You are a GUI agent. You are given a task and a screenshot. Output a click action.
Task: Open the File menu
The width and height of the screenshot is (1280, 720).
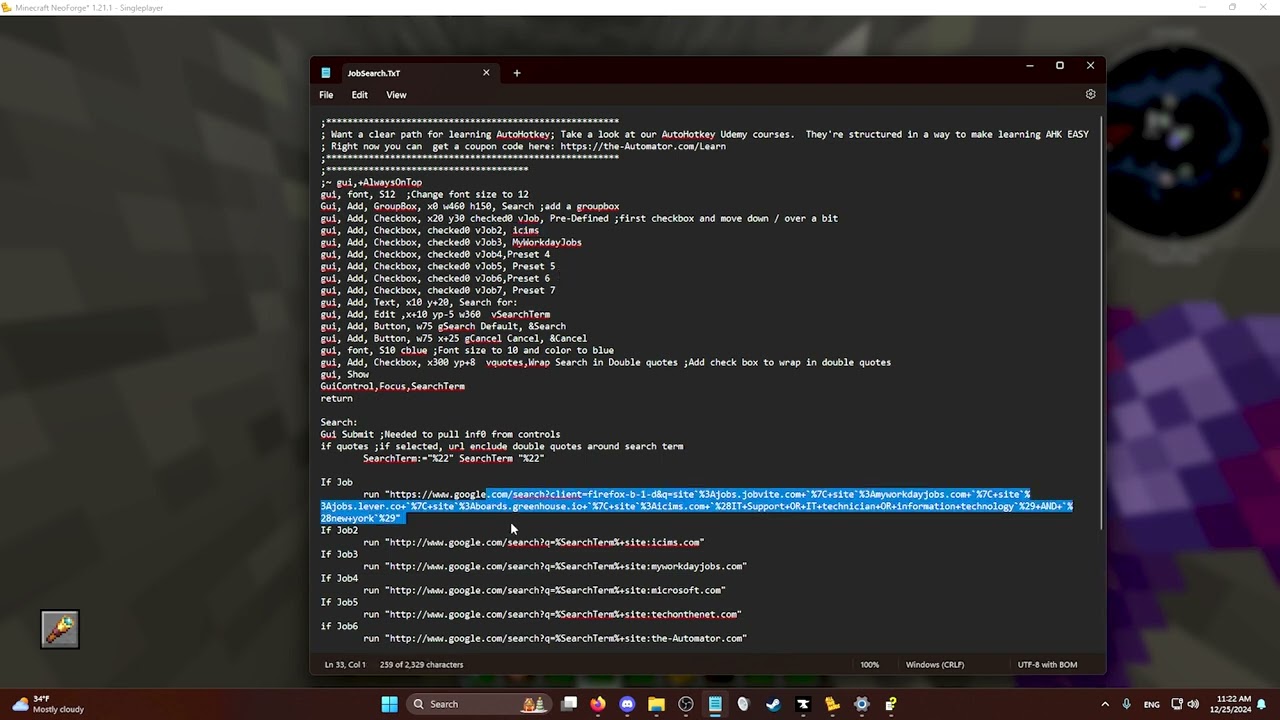coord(326,95)
